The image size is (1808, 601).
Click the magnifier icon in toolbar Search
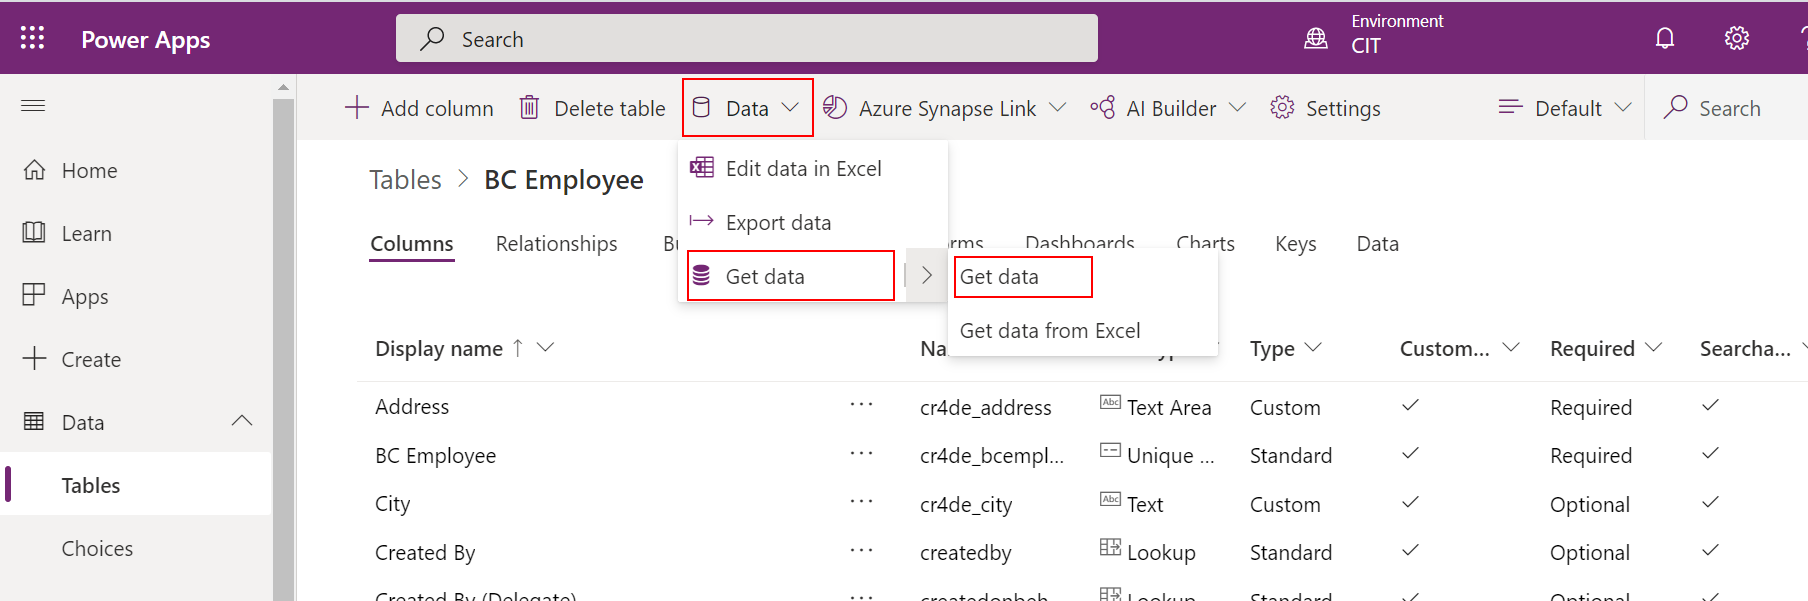click(x=1676, y=107)
